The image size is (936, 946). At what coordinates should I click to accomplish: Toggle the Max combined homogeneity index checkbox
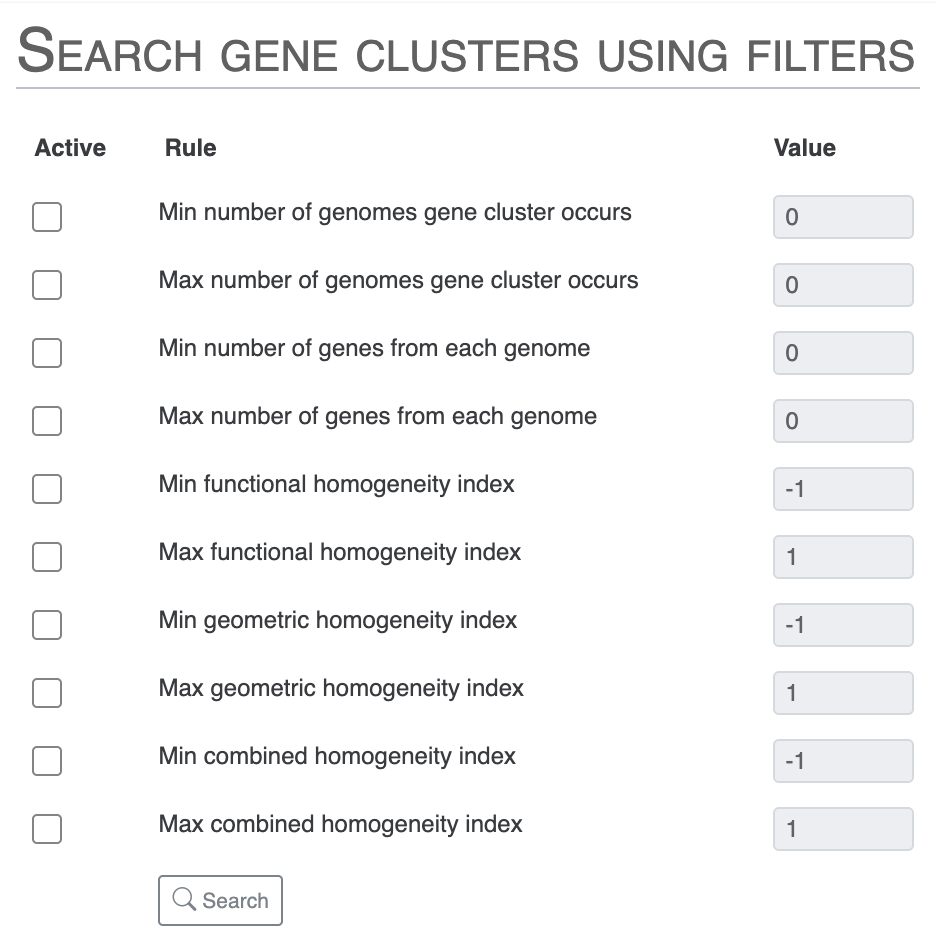46,828
